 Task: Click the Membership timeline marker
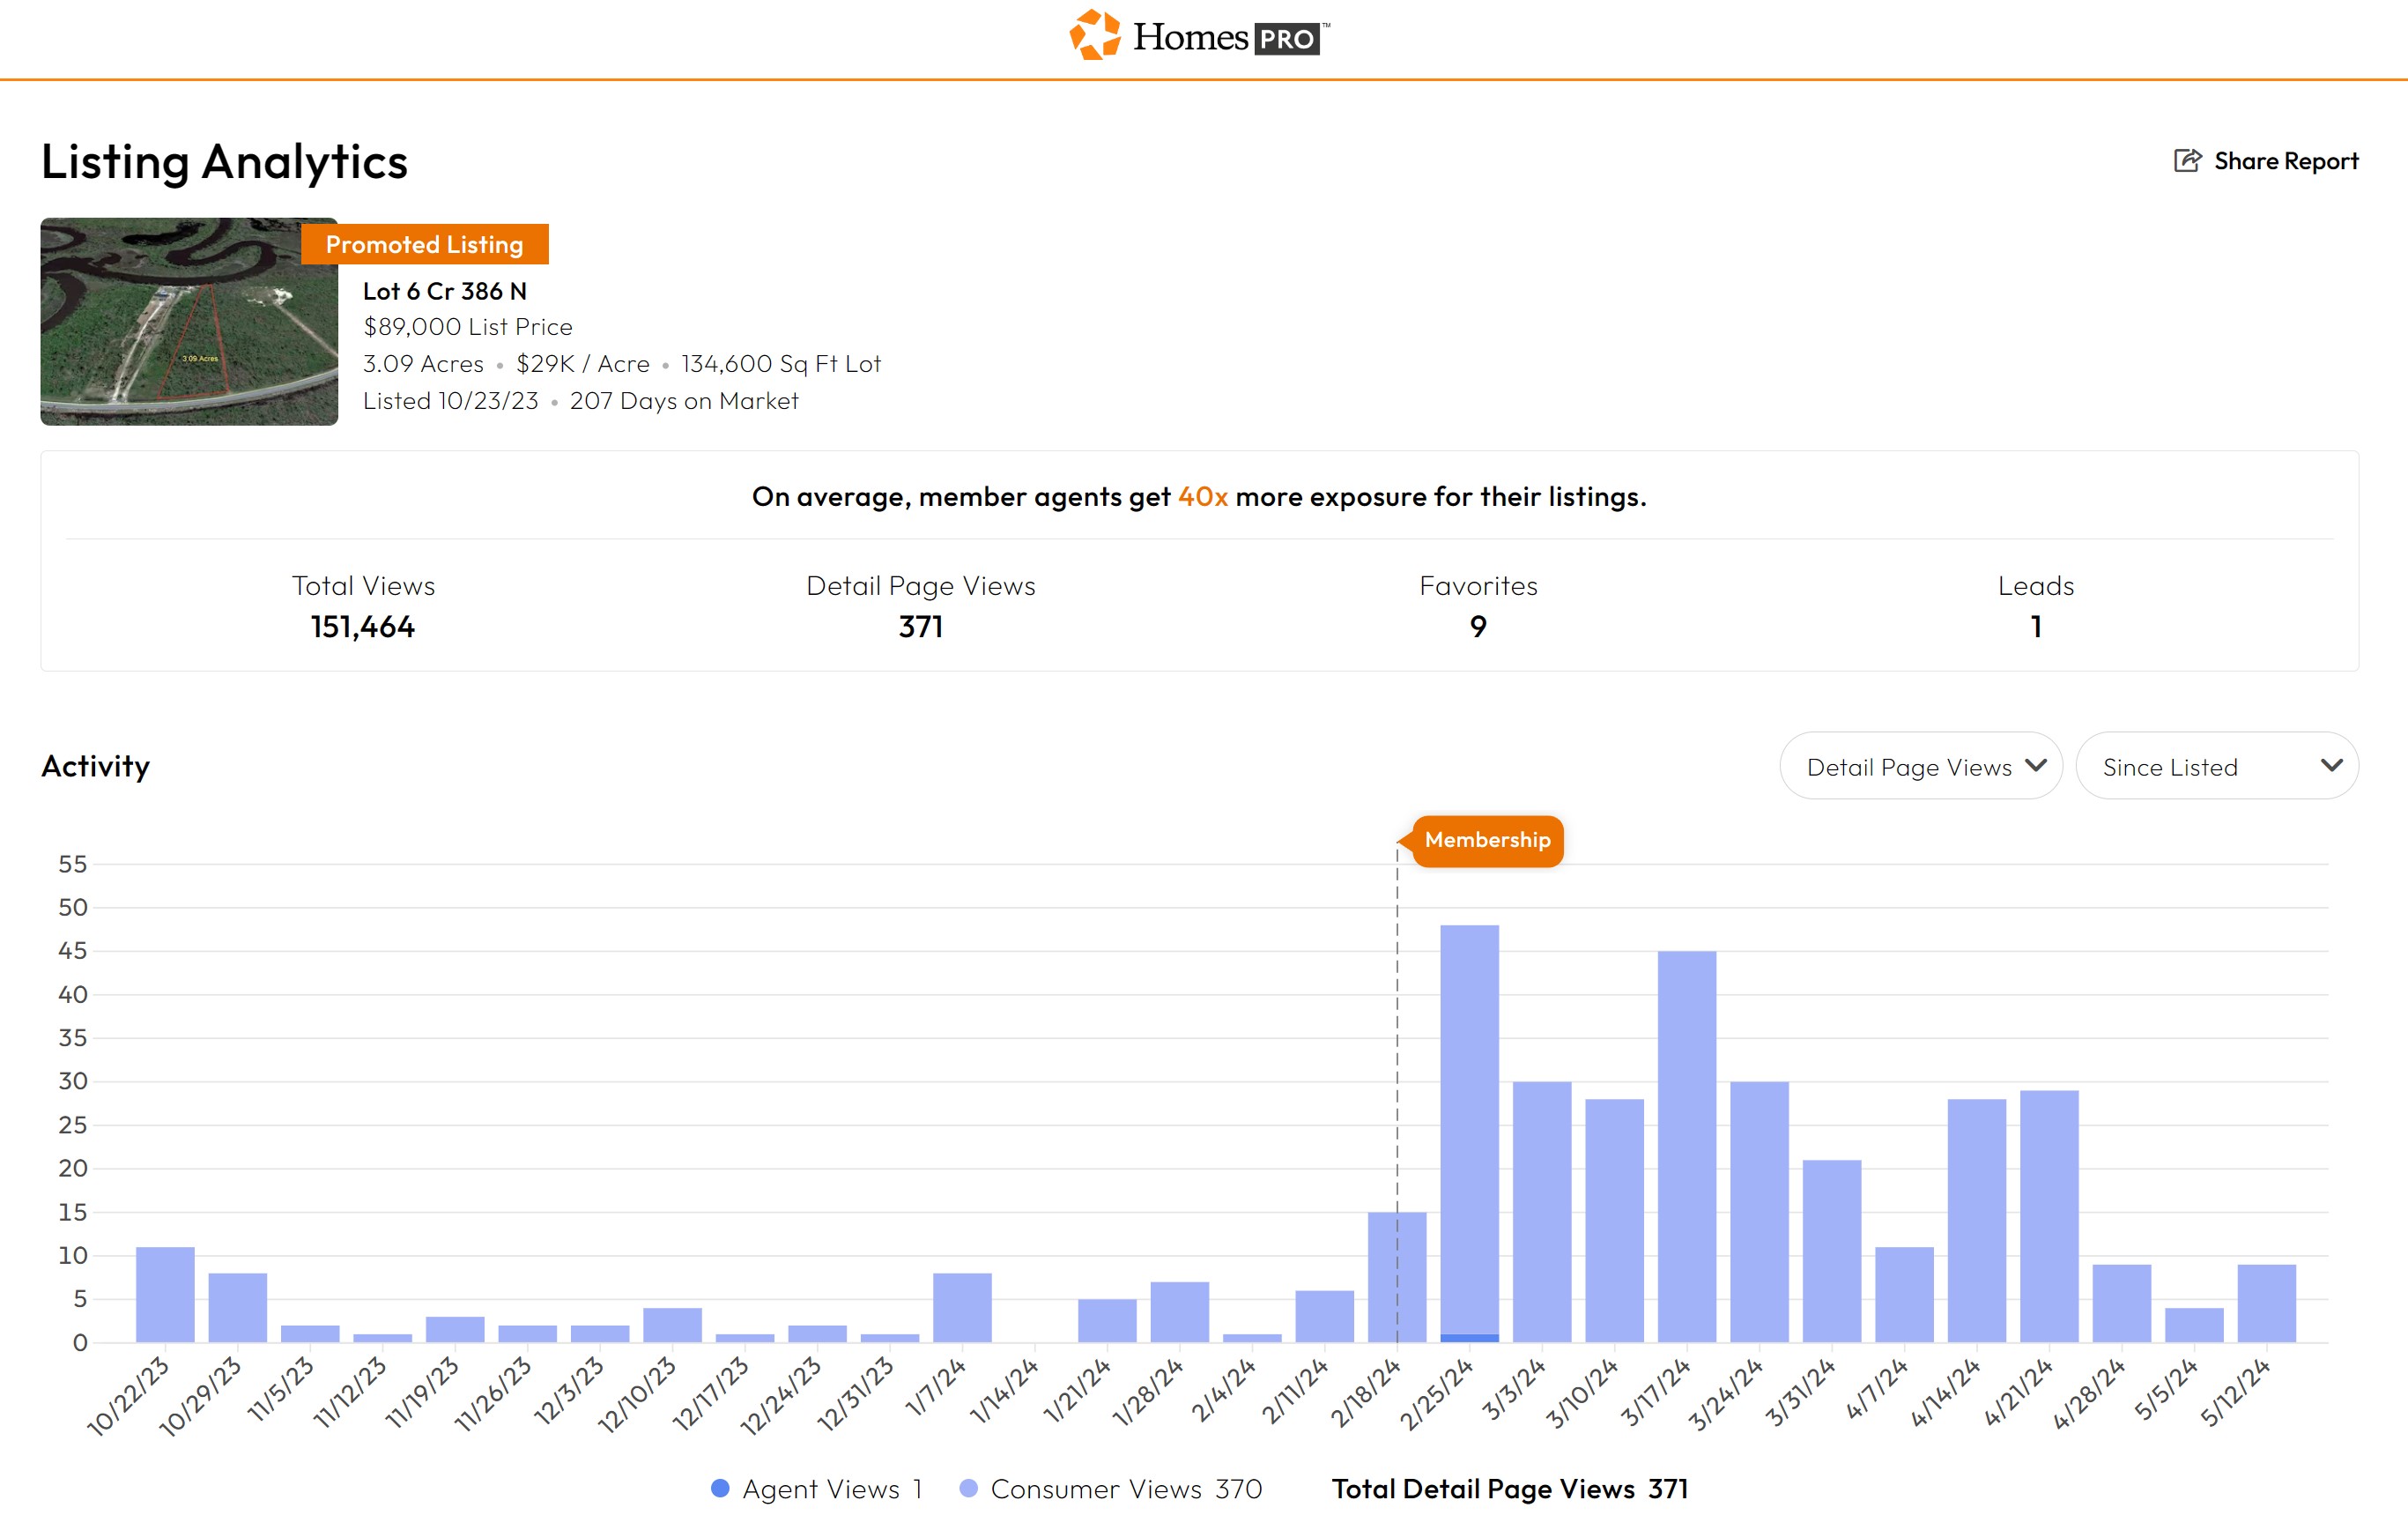[1487, 840]
